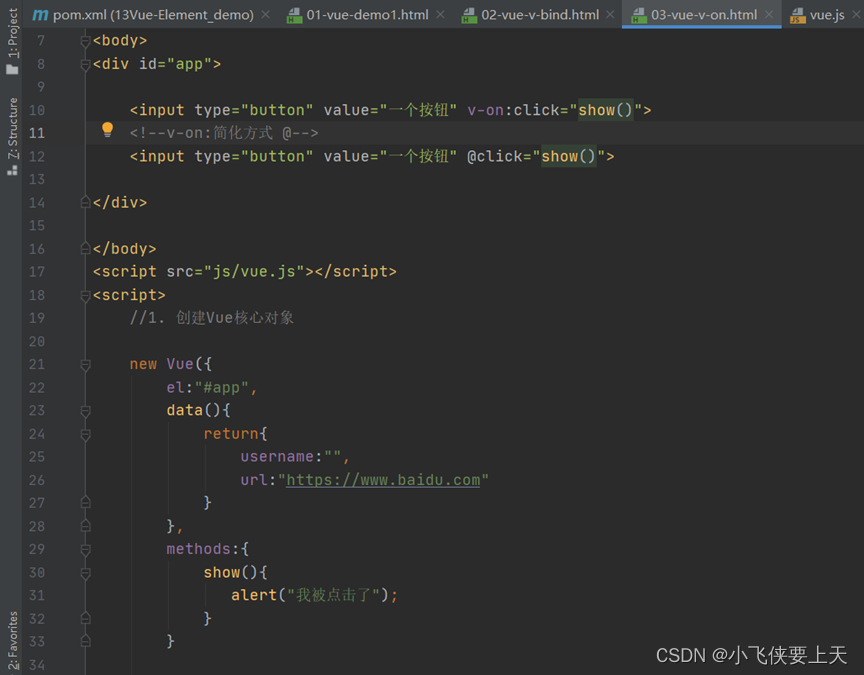
Task: Click fold end marker on line 14
Action: pyautogui.click(x=85, y=202)
